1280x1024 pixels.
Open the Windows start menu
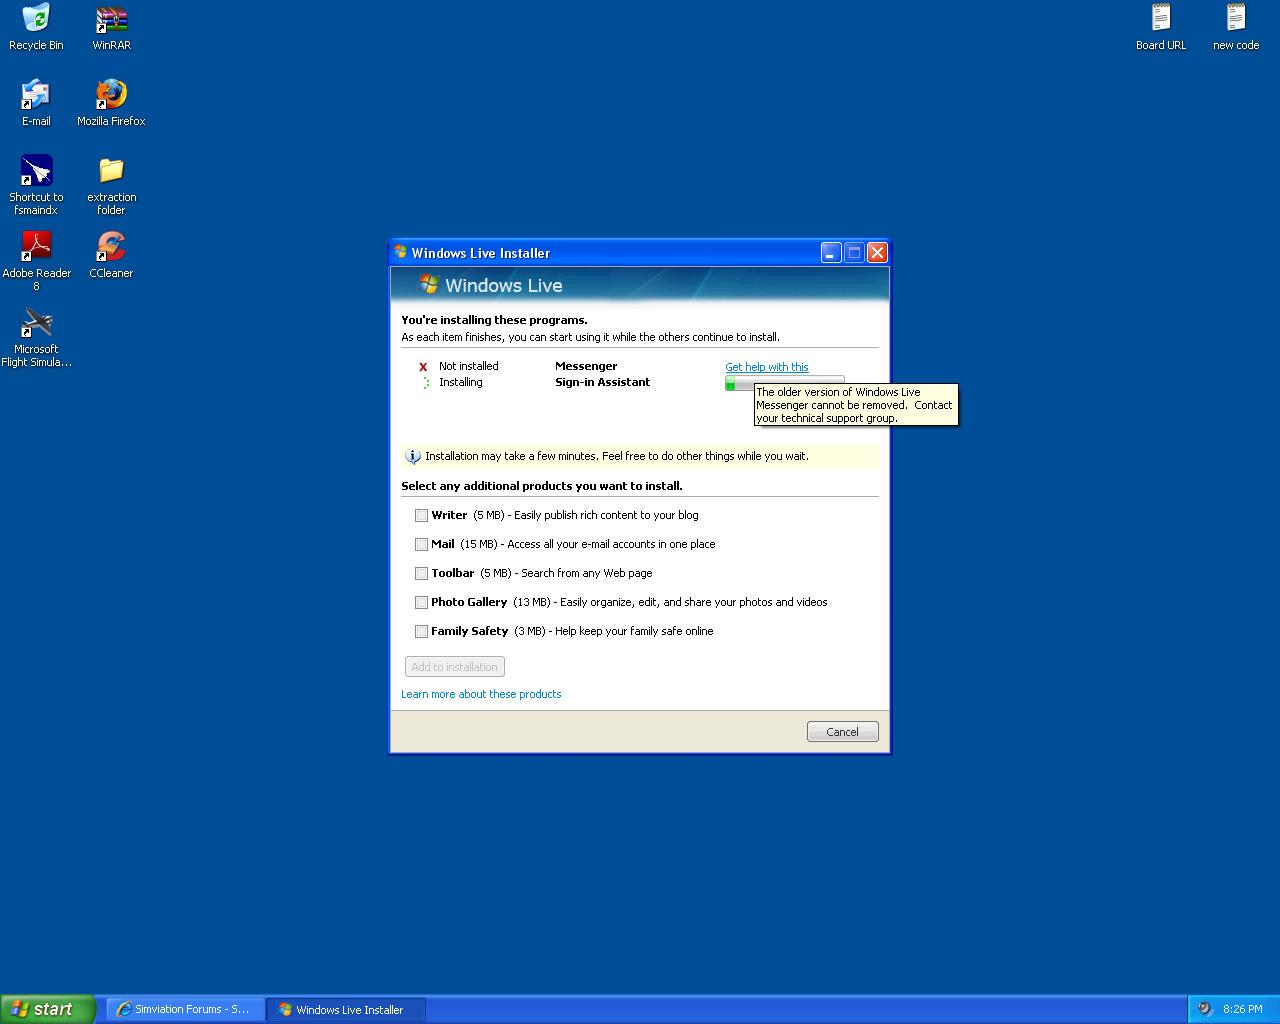coord(47,1009)
